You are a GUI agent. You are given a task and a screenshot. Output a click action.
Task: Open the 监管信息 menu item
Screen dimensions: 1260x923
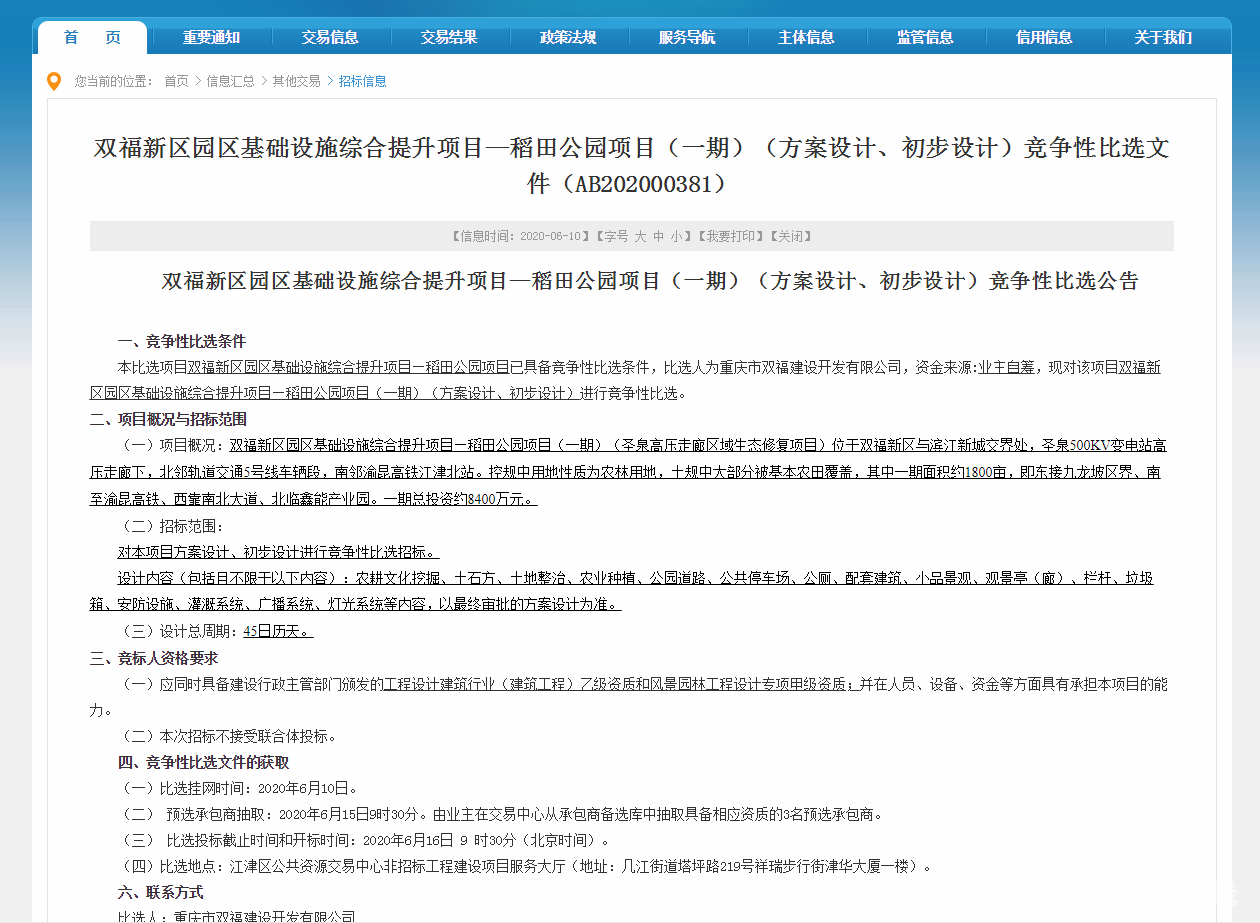click(x=925, y=38)
